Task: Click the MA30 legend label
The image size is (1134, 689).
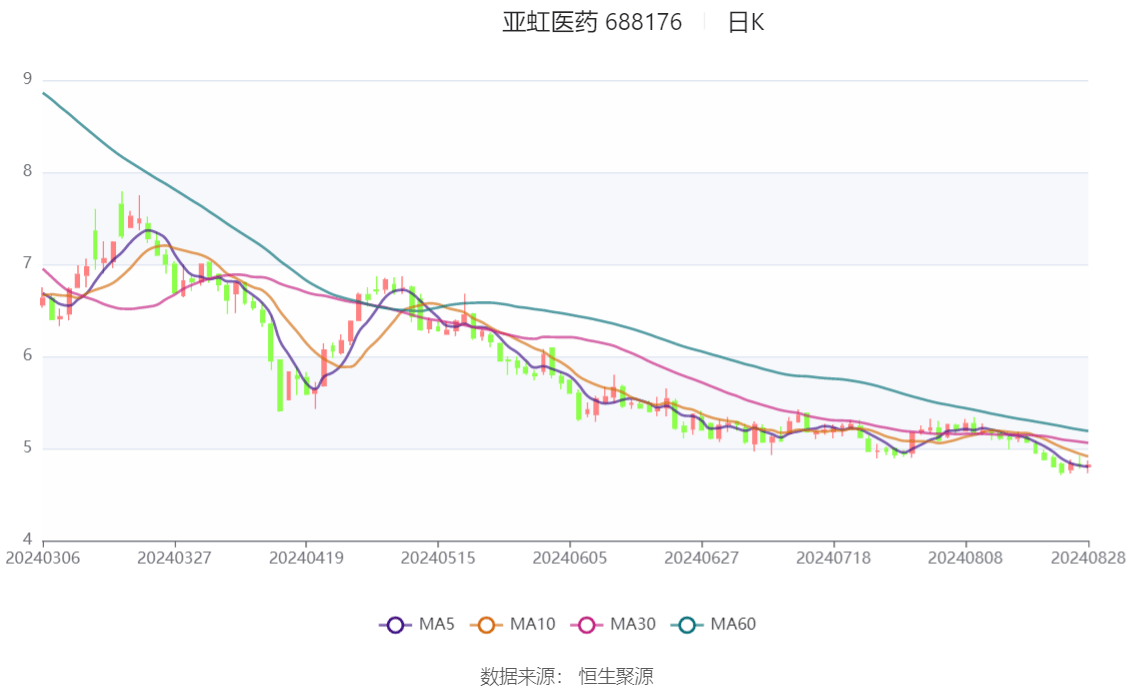Action: click(x=633, y=624)
